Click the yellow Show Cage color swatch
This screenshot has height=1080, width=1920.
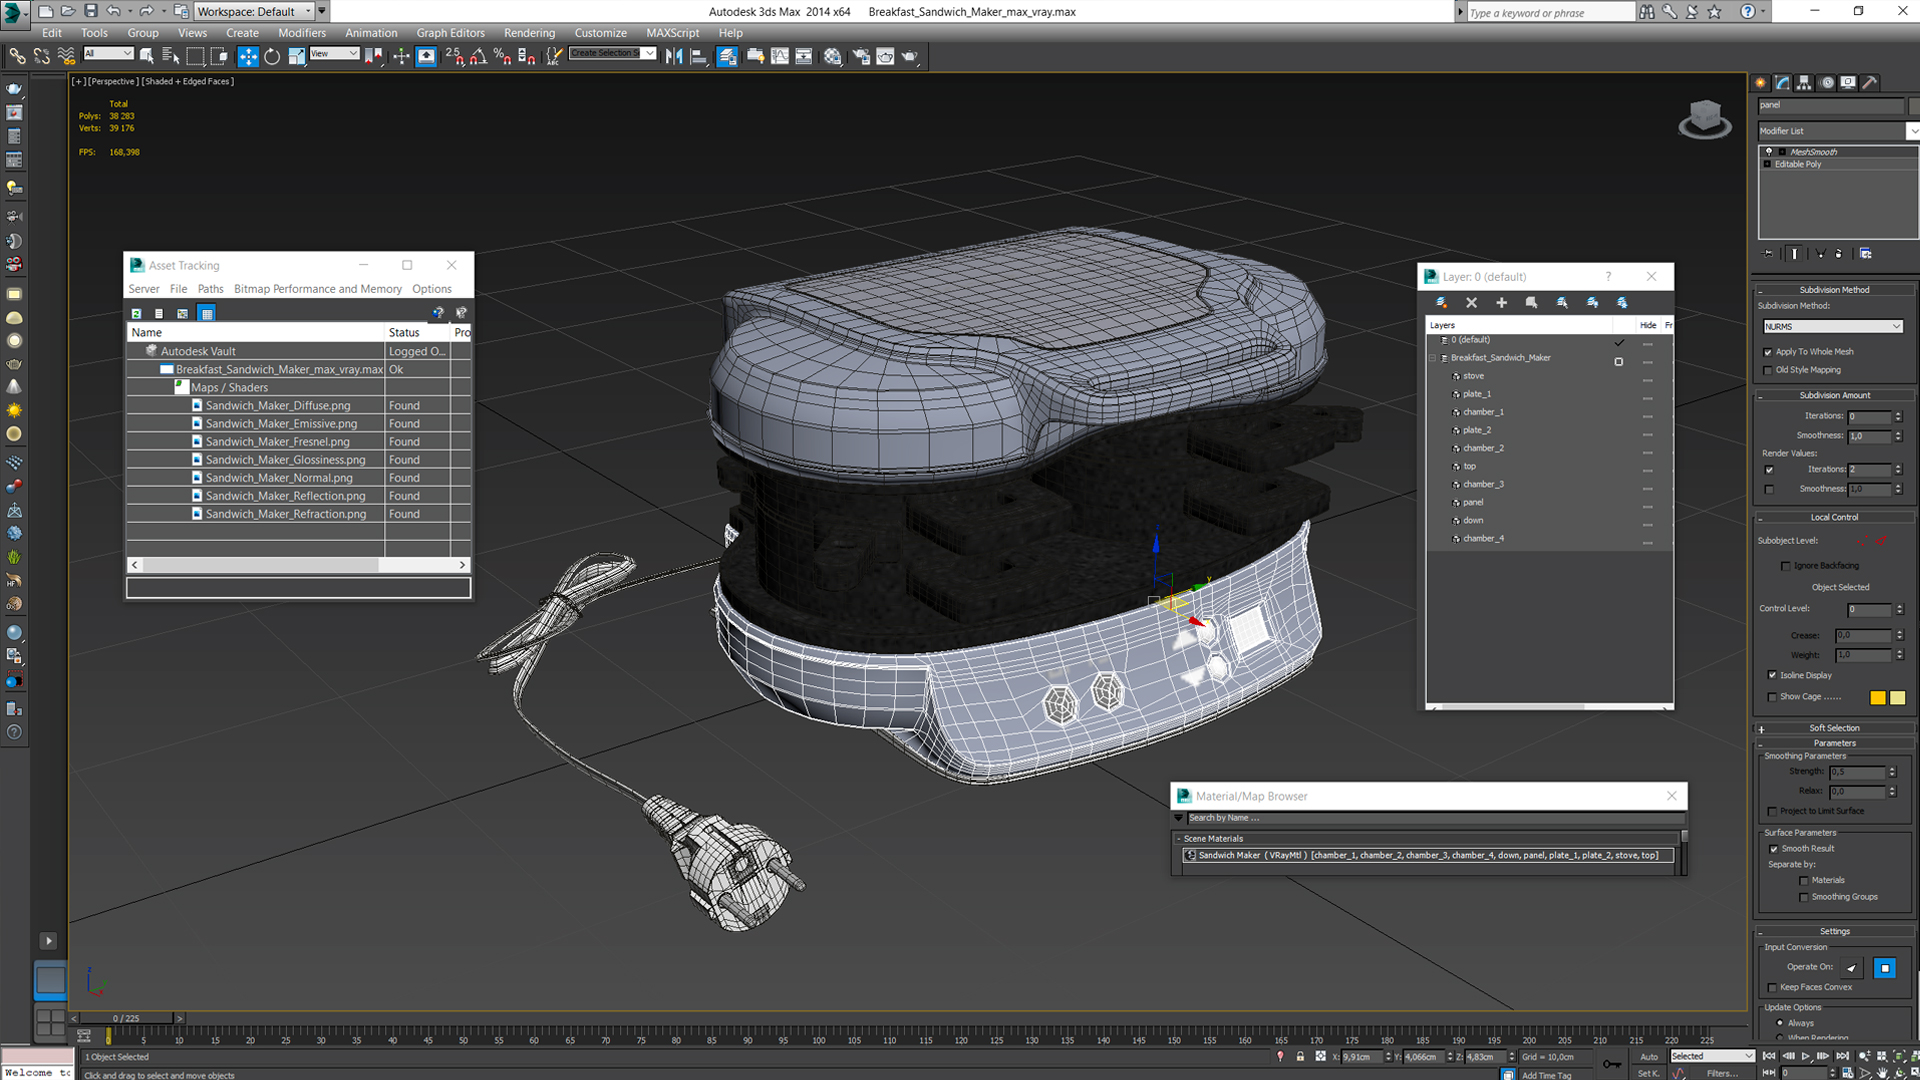click(x=1877, y=698)
